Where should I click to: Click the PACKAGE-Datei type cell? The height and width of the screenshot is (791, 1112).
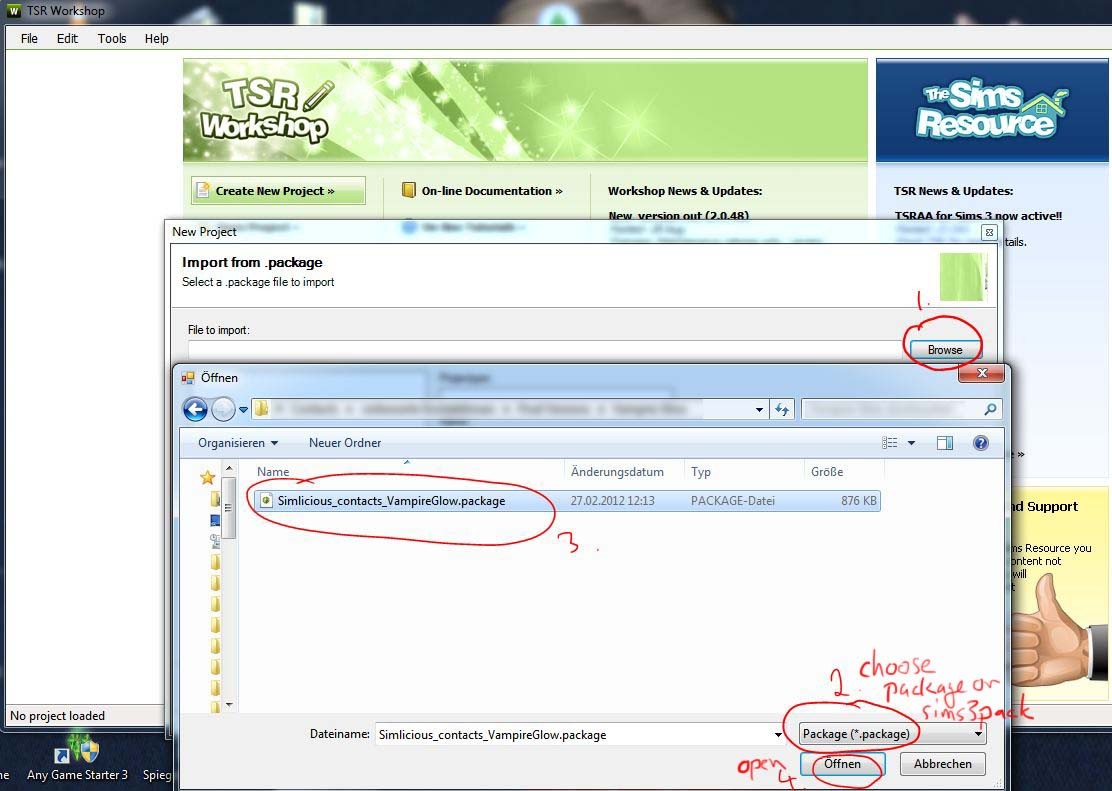click(733, 501)
